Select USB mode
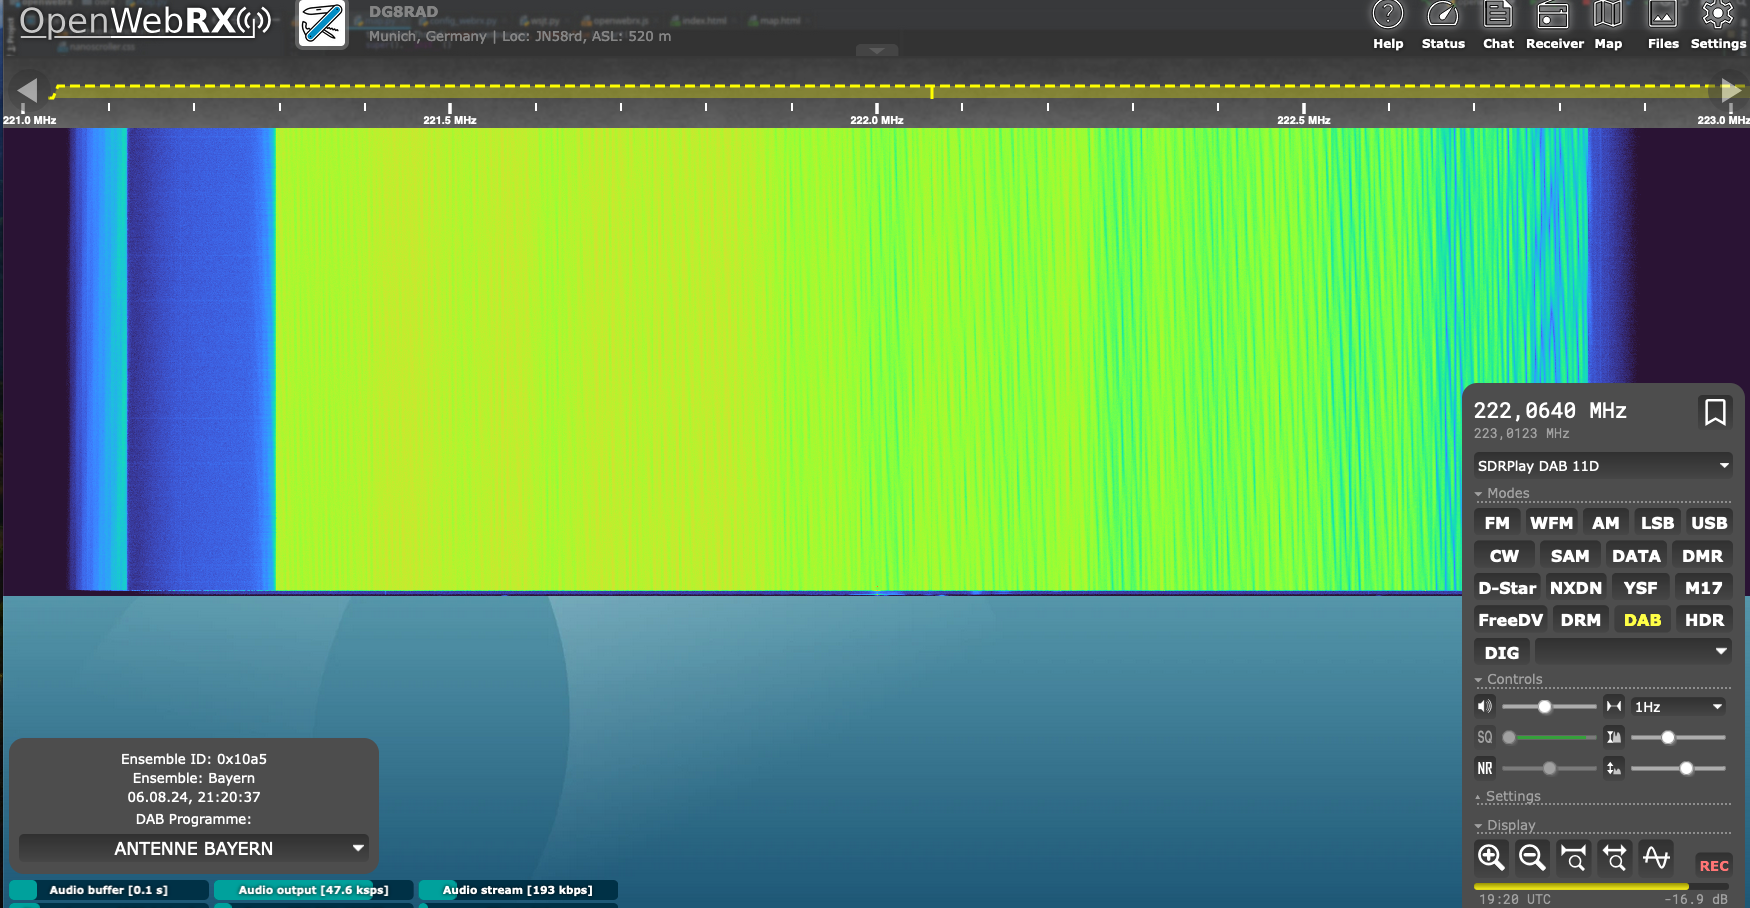Screen dimensions: 1750x908 click(1709, 522)
